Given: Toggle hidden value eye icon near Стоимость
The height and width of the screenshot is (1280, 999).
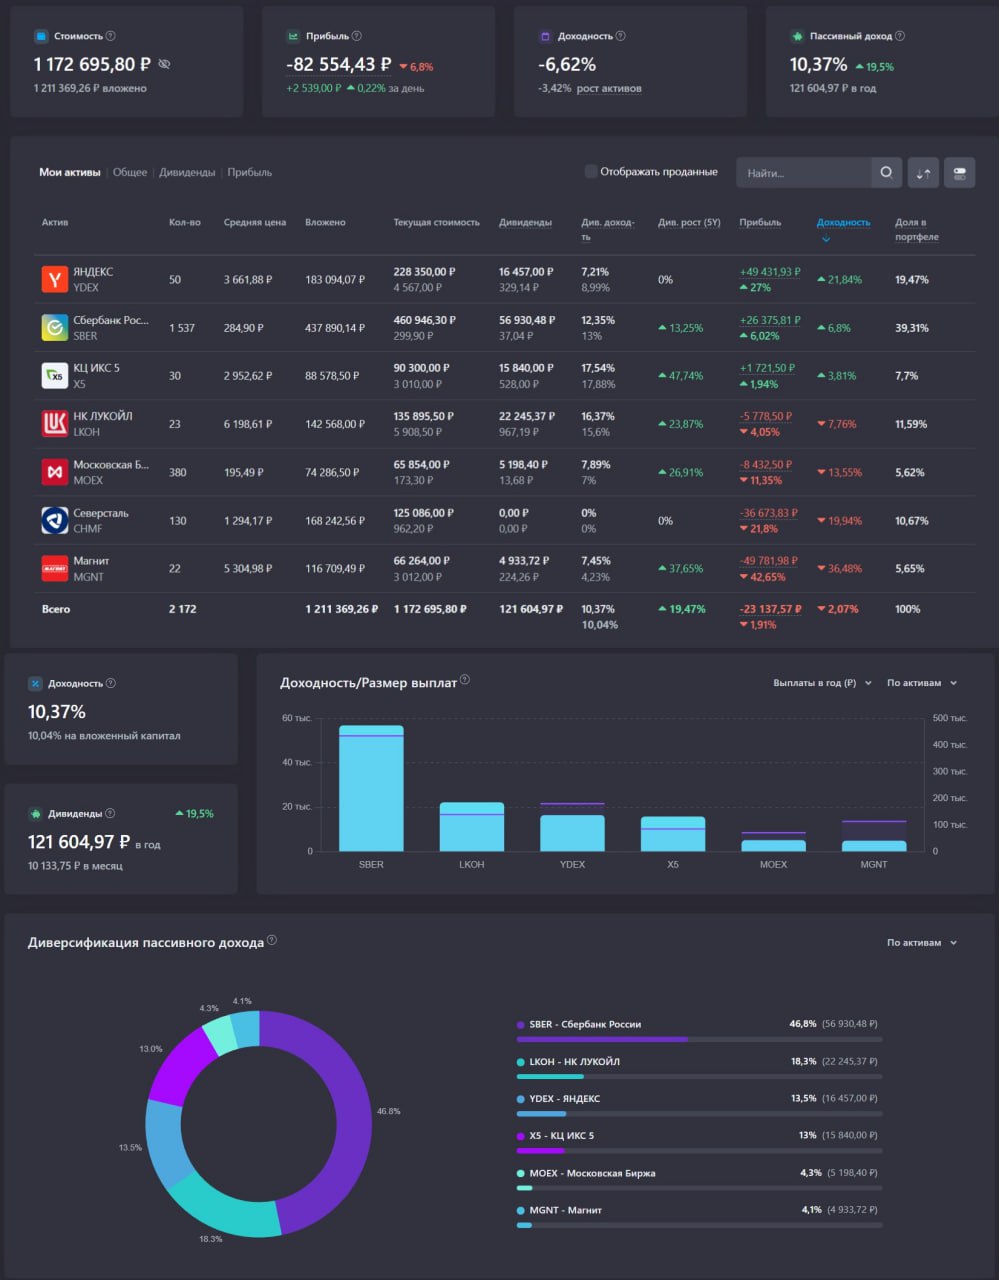Looking at the screenshot, I should (x=165, y=64).
